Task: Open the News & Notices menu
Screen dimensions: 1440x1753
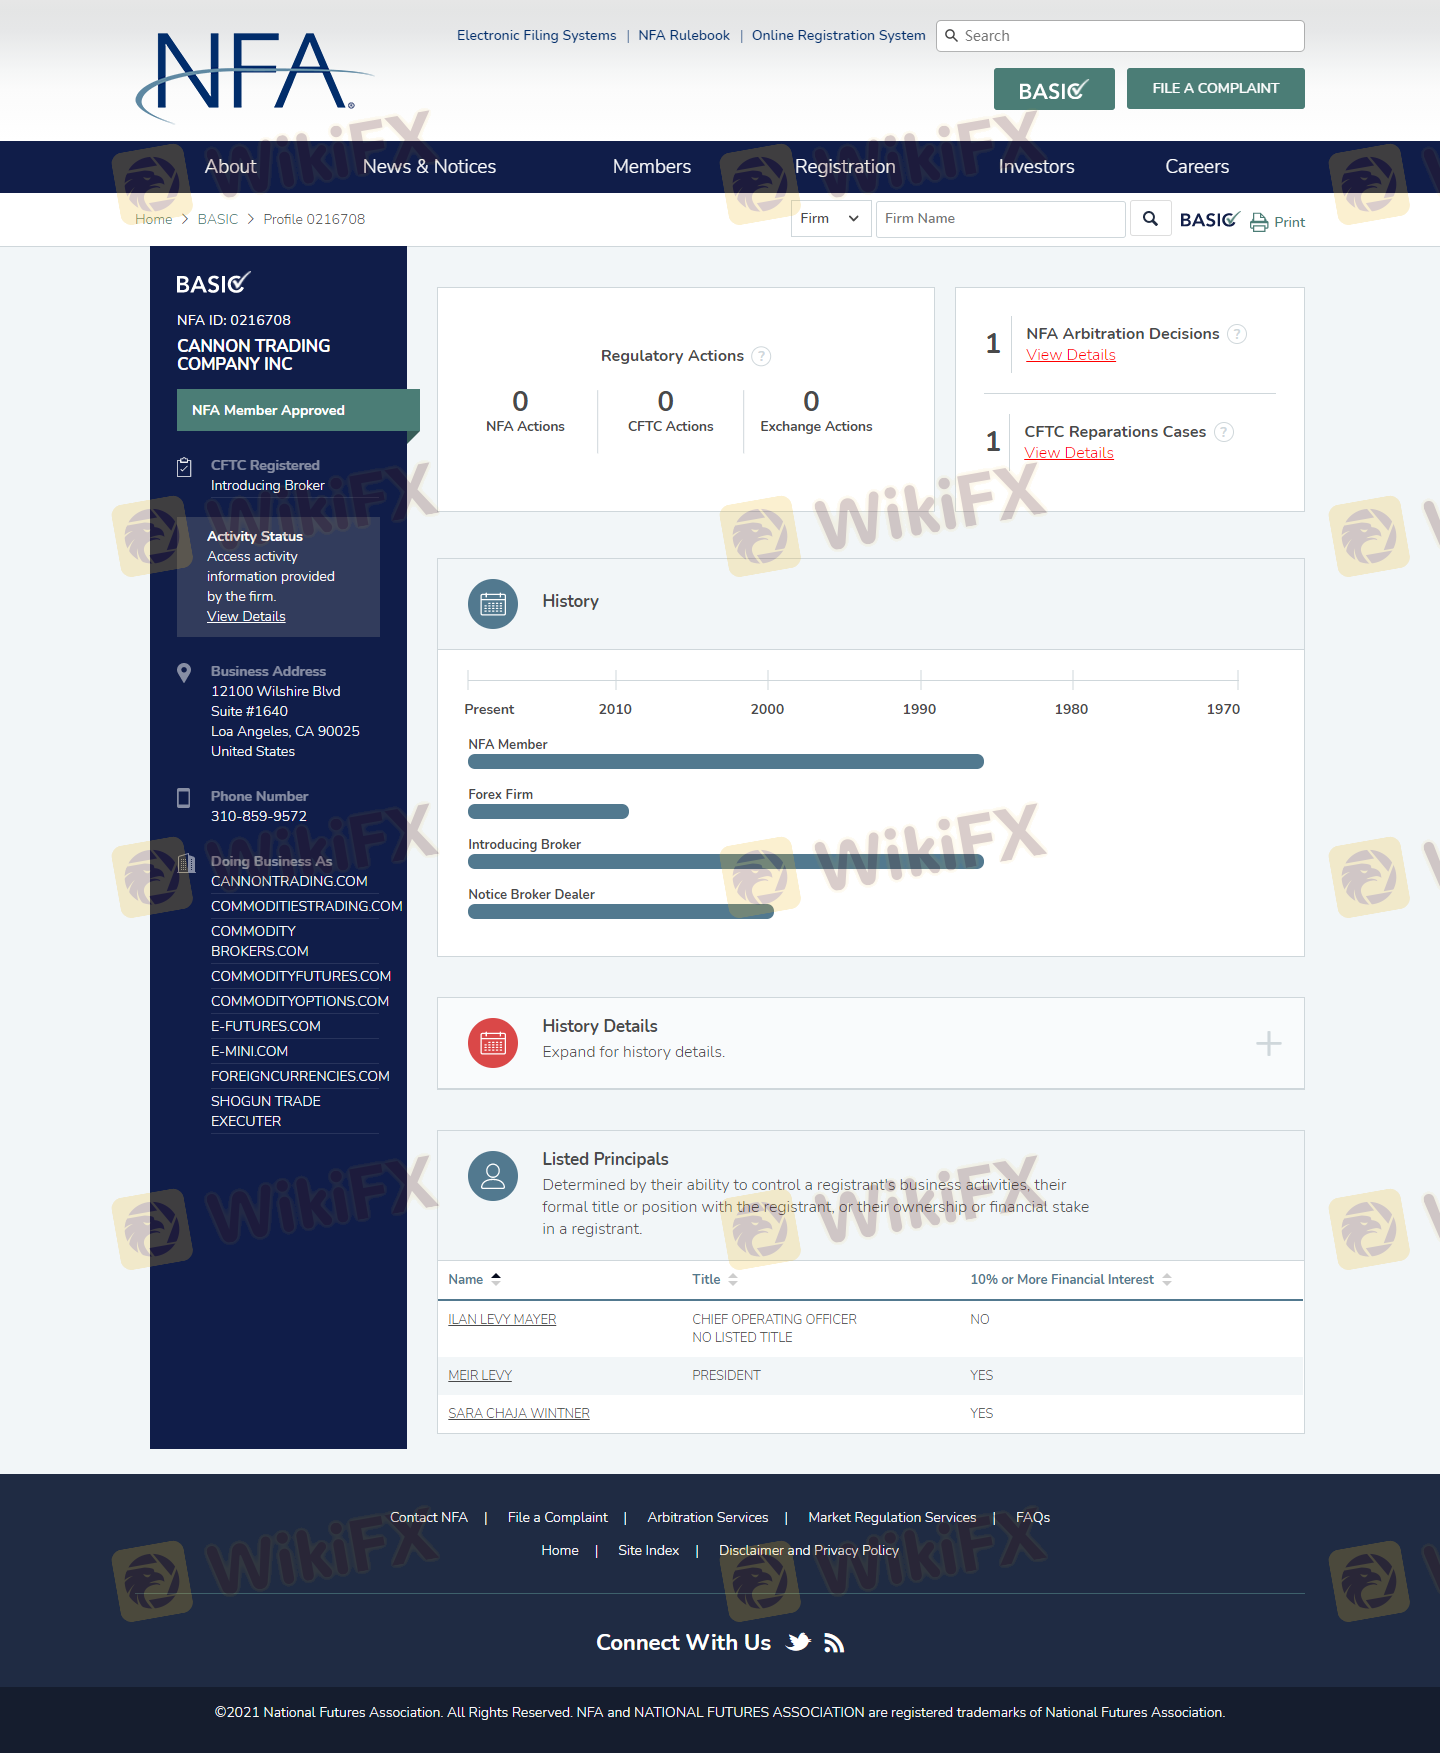Action: point(429,167)
